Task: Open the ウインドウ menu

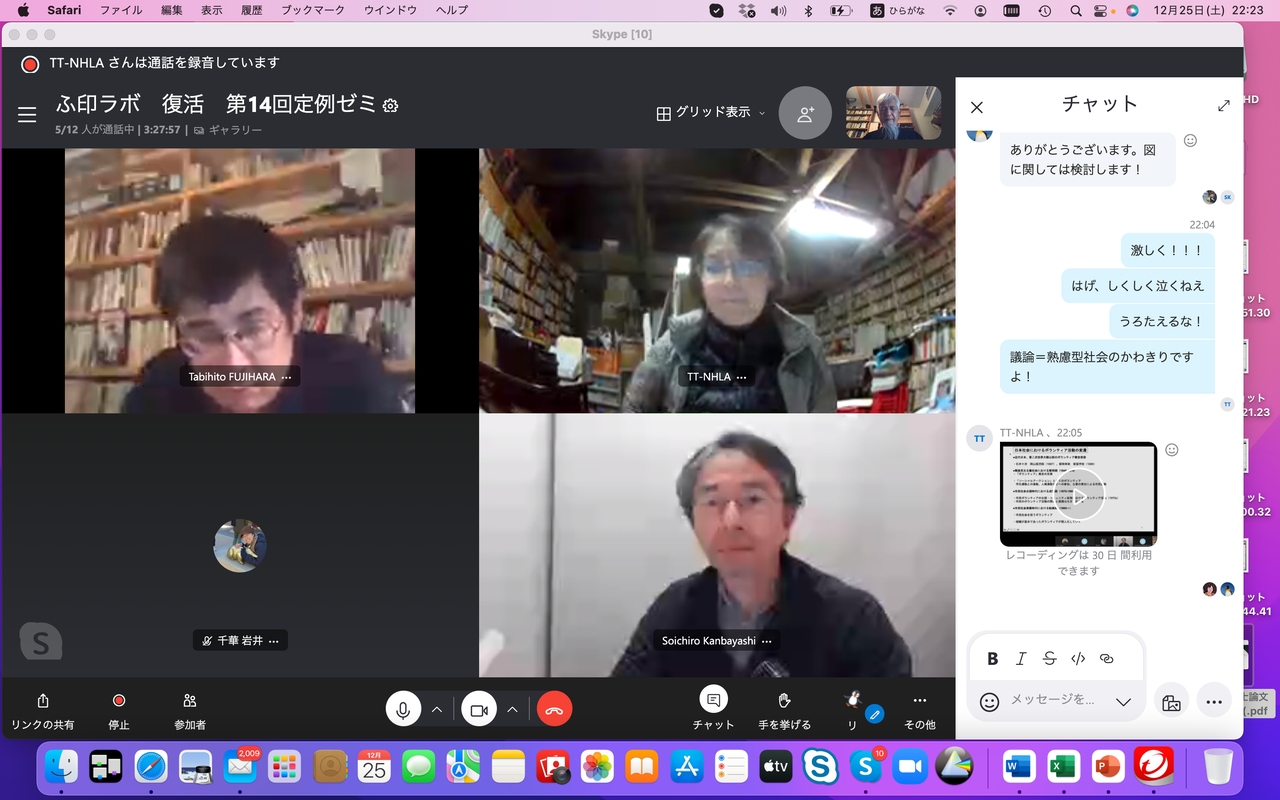Action: 390,10
